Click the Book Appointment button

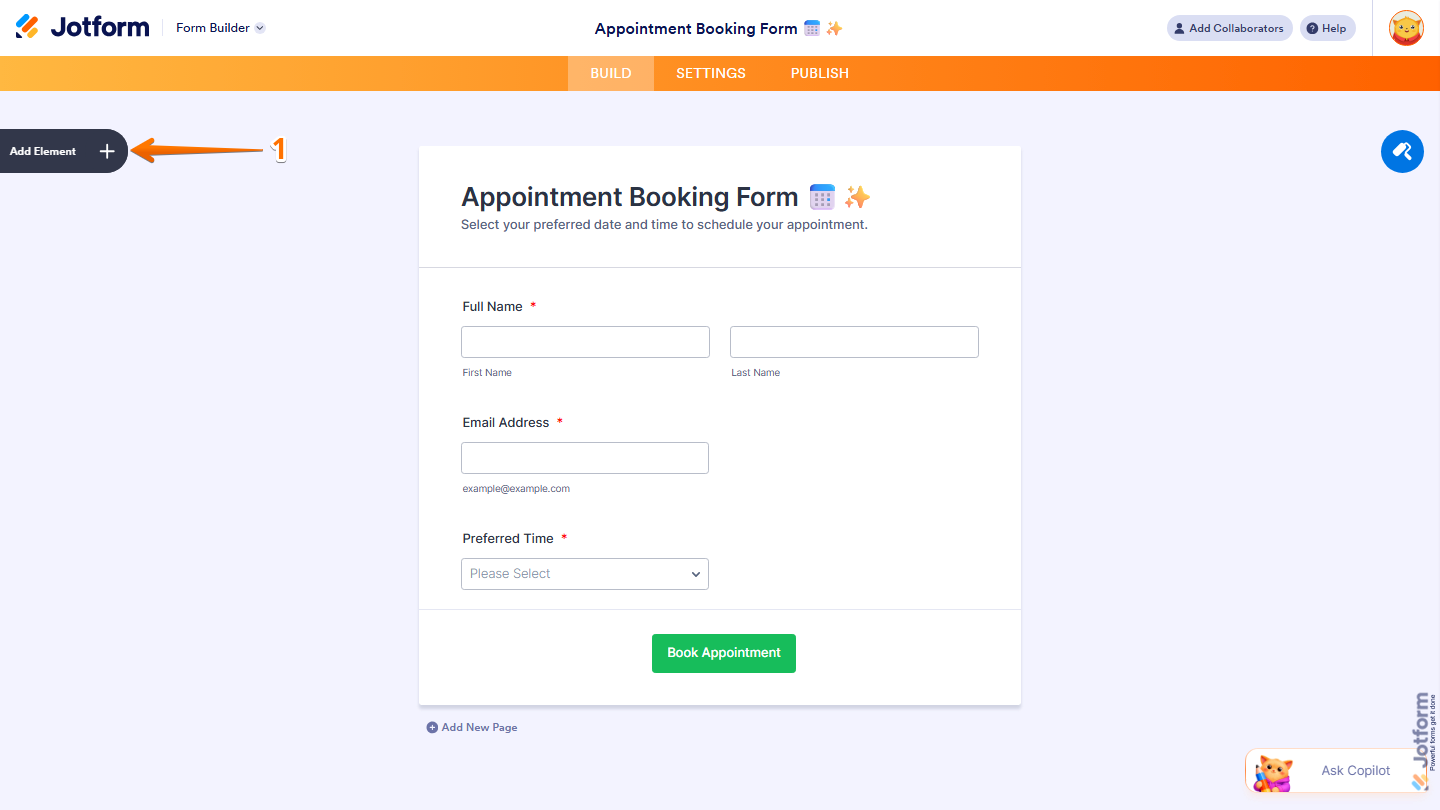pyautogui.click(x=723, y=653)
